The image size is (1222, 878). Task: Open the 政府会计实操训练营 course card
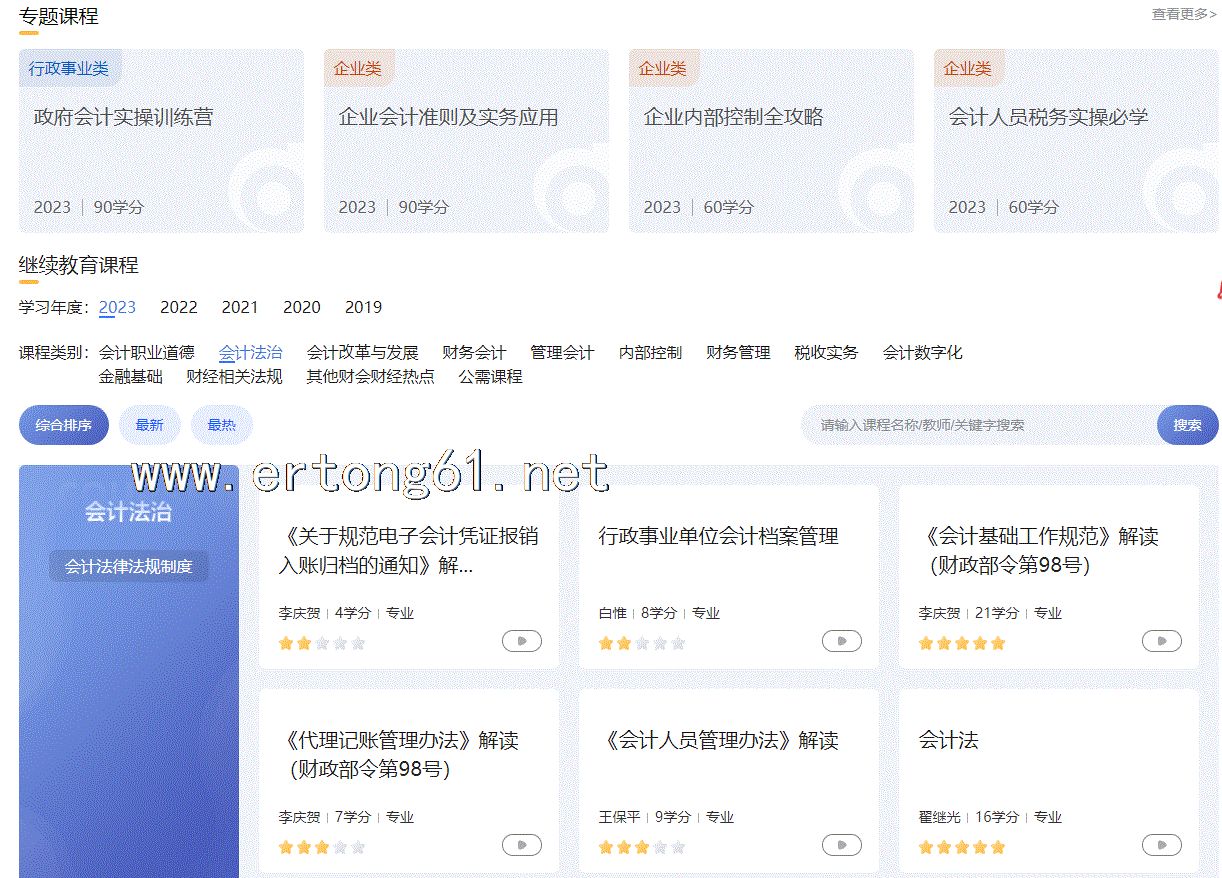click(161, 141)
